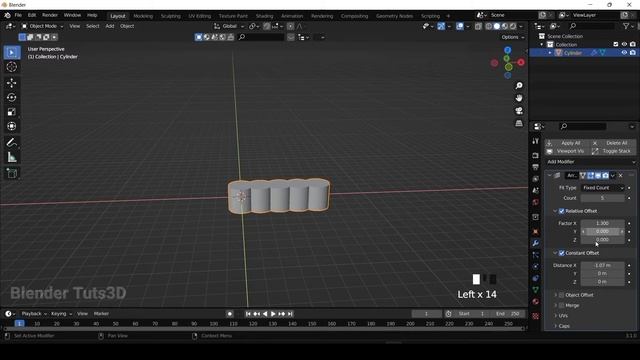640x360 pixels.
Task: Uncheck the Constant Offset checkbox
Action: [562, 253]
